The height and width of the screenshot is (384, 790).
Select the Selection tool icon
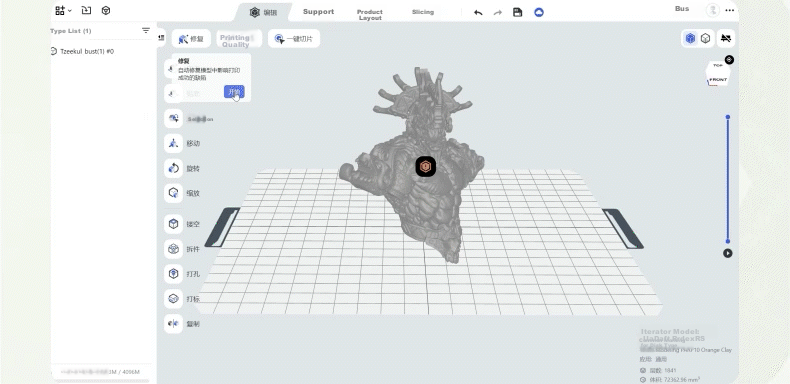173,118
